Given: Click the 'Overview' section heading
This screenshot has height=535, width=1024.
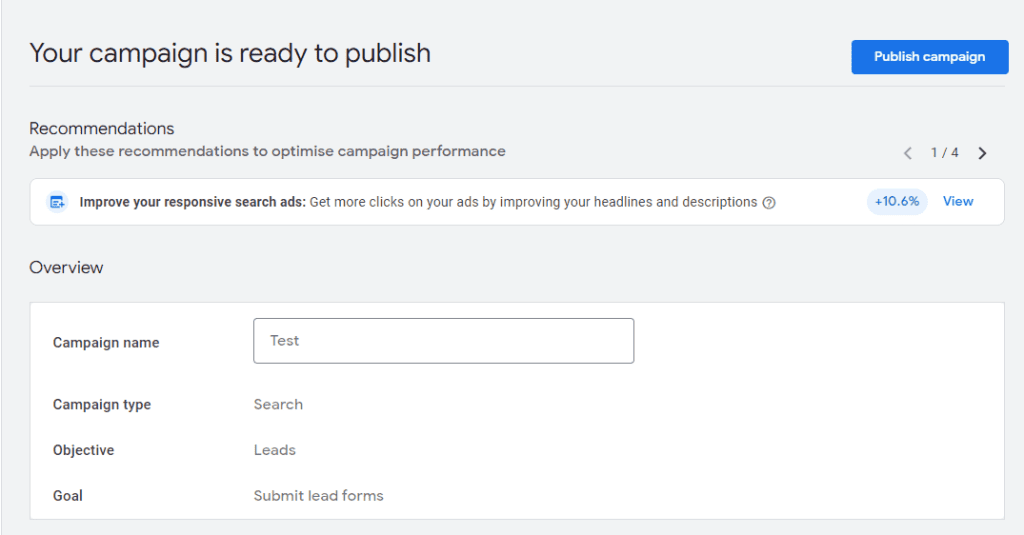Looking at the screenshot, I should [x=66, y=268].
